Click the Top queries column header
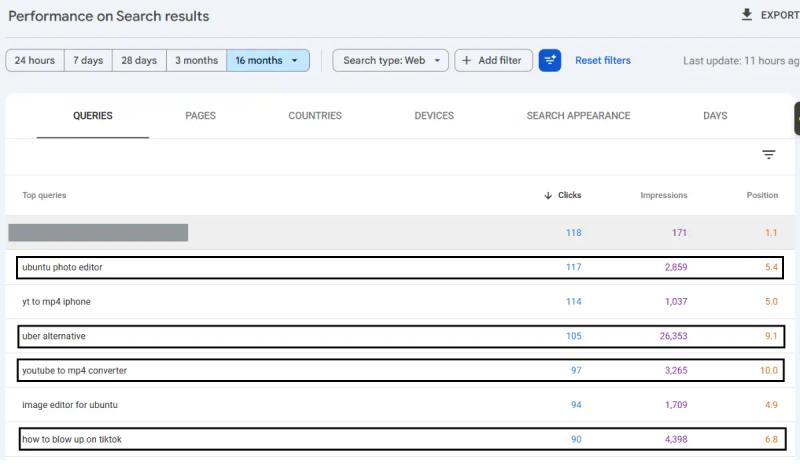Viewport: 800px width, 464px height. (44, 195)
